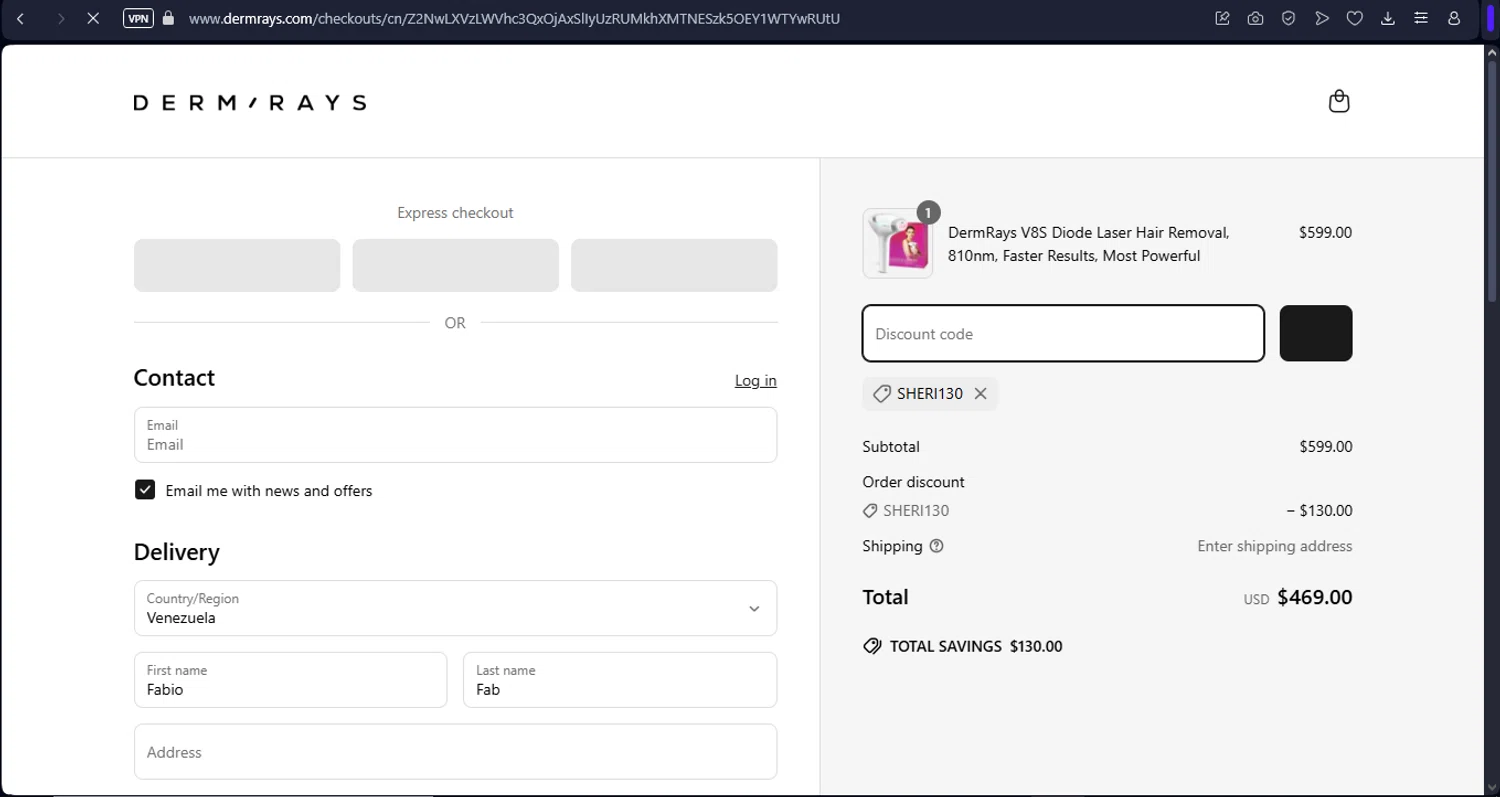Viewport: 1500px width, 797px height.
Task: Uncheck Email me with news and offers
Action: [145, 490]
